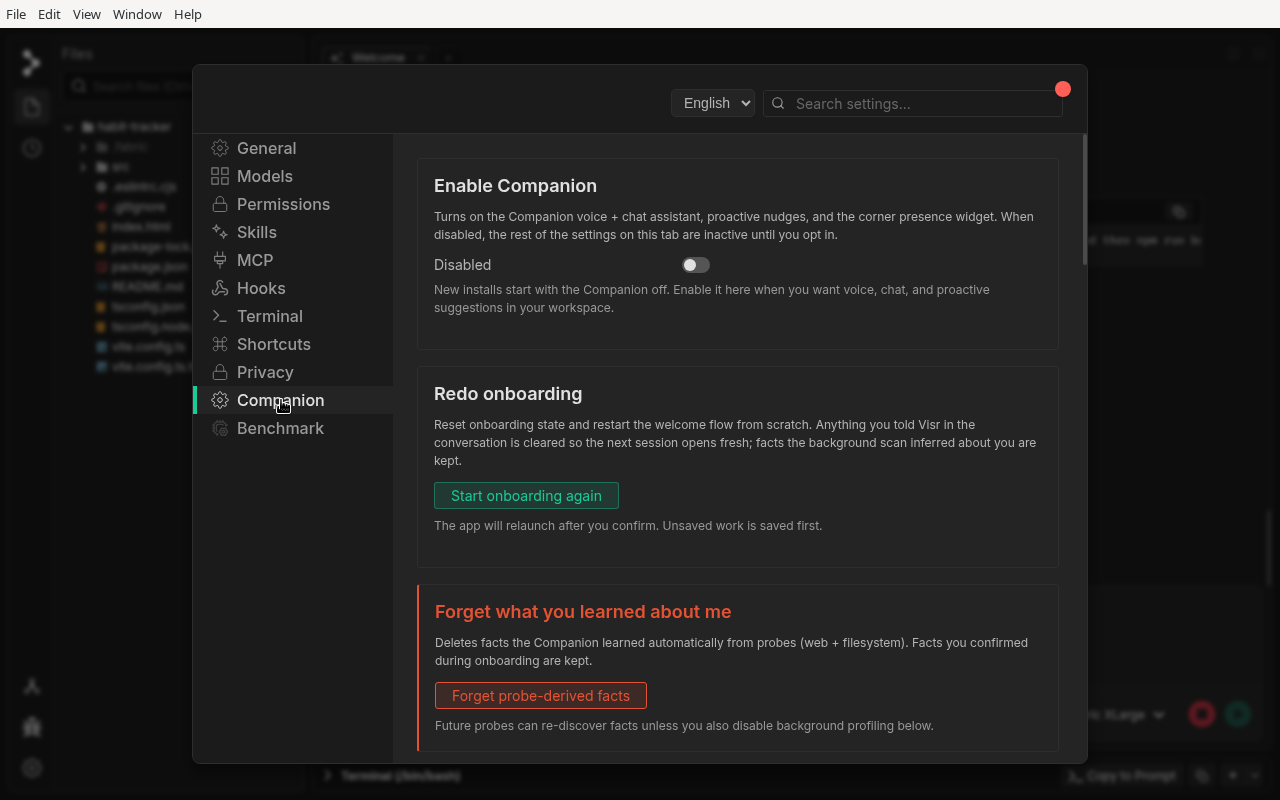Click the grid icon next to Models

[220, 176]
